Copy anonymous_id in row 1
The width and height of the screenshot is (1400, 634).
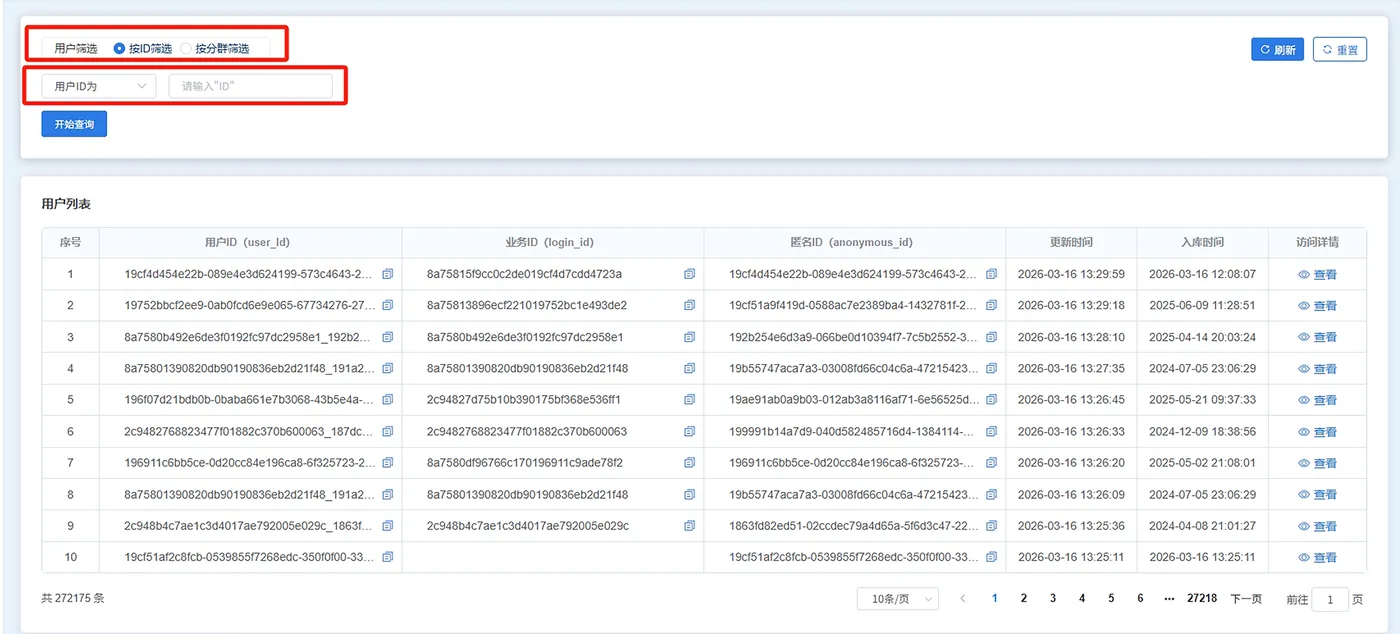(991, 274)
